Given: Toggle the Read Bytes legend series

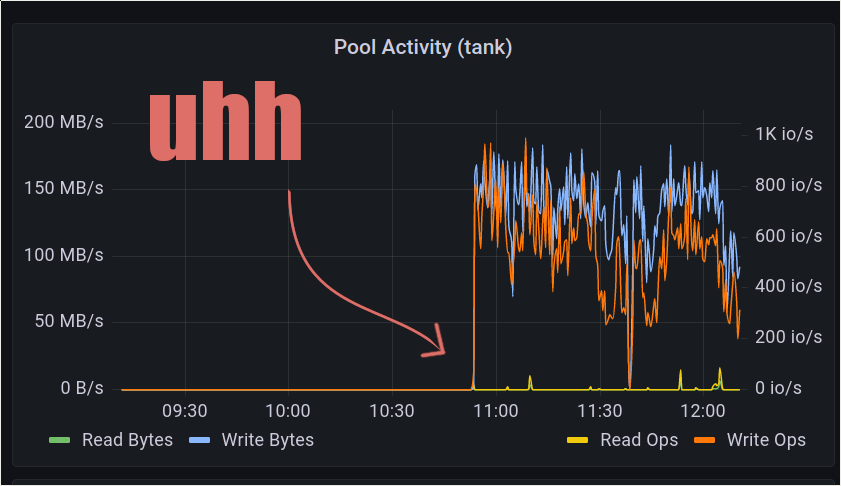Looking at the screenshot, I should point(127,440).
